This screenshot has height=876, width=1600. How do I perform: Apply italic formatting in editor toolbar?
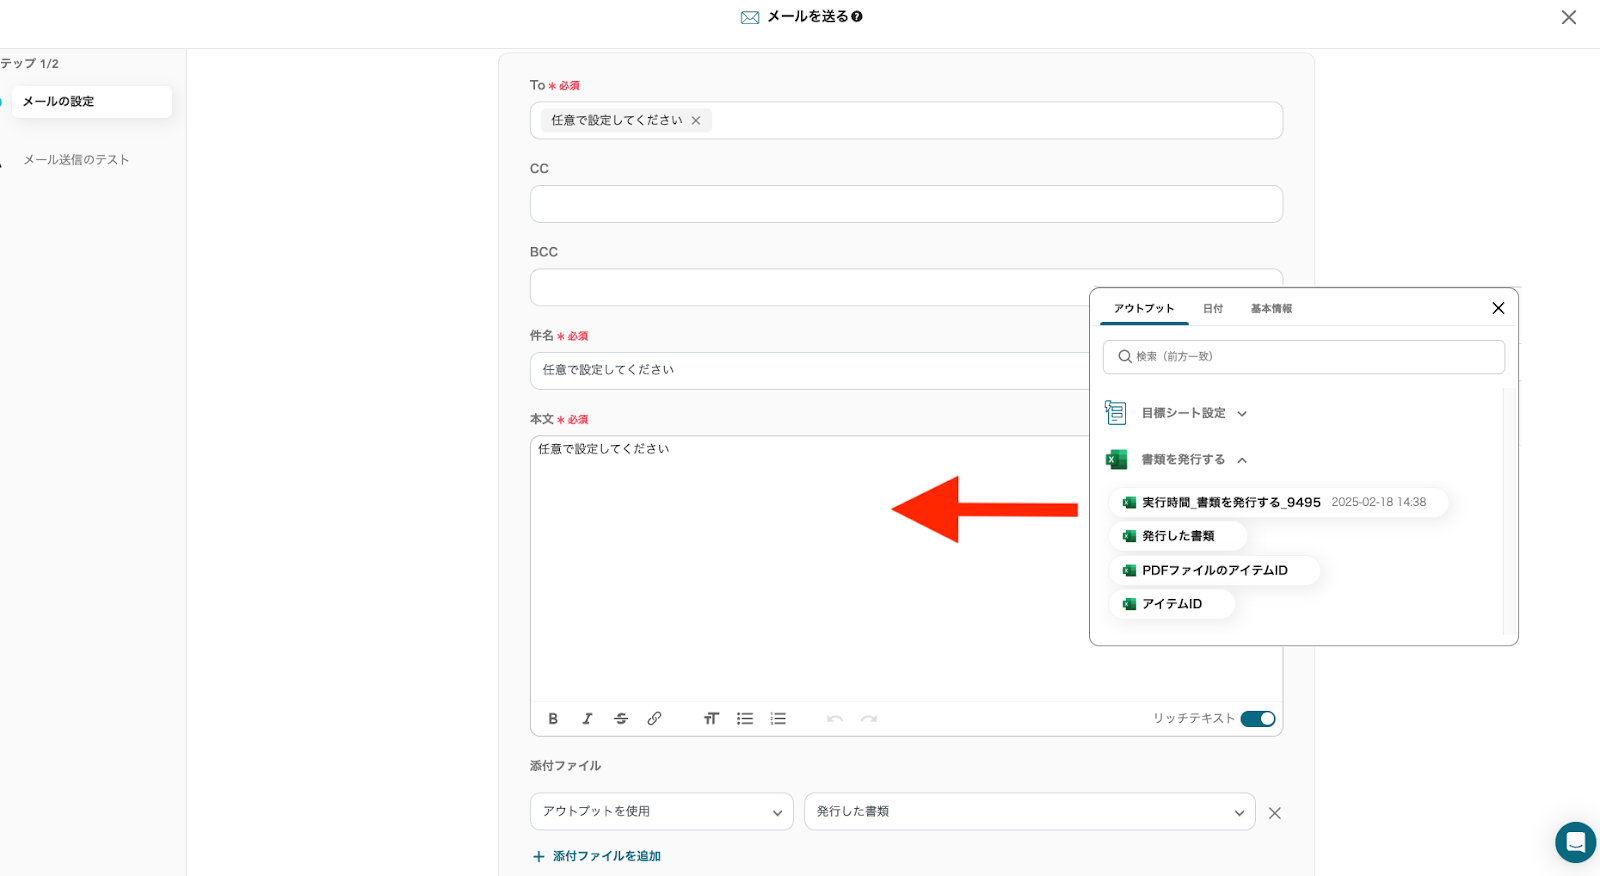pyautogui.click(x=587, y=719)
